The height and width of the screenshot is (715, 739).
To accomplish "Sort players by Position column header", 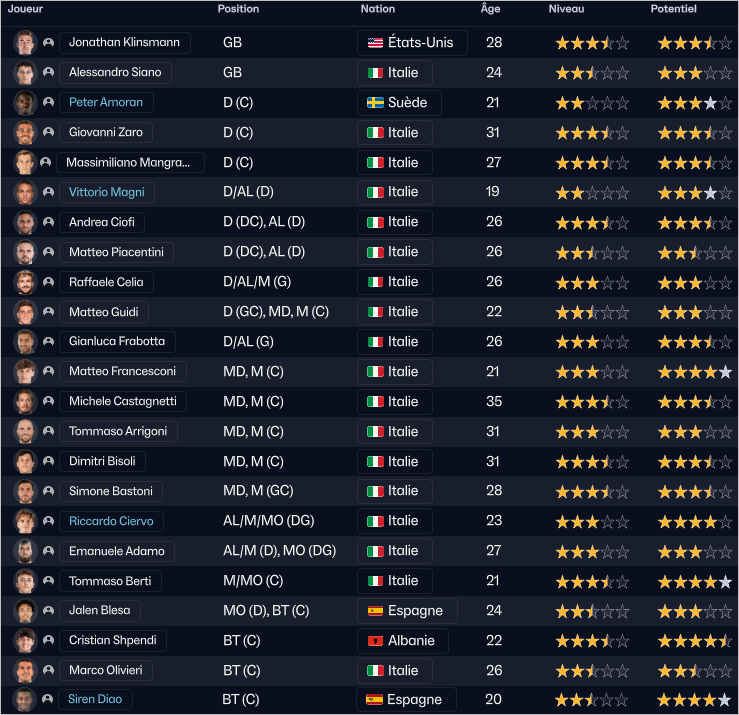I will 238,9.
